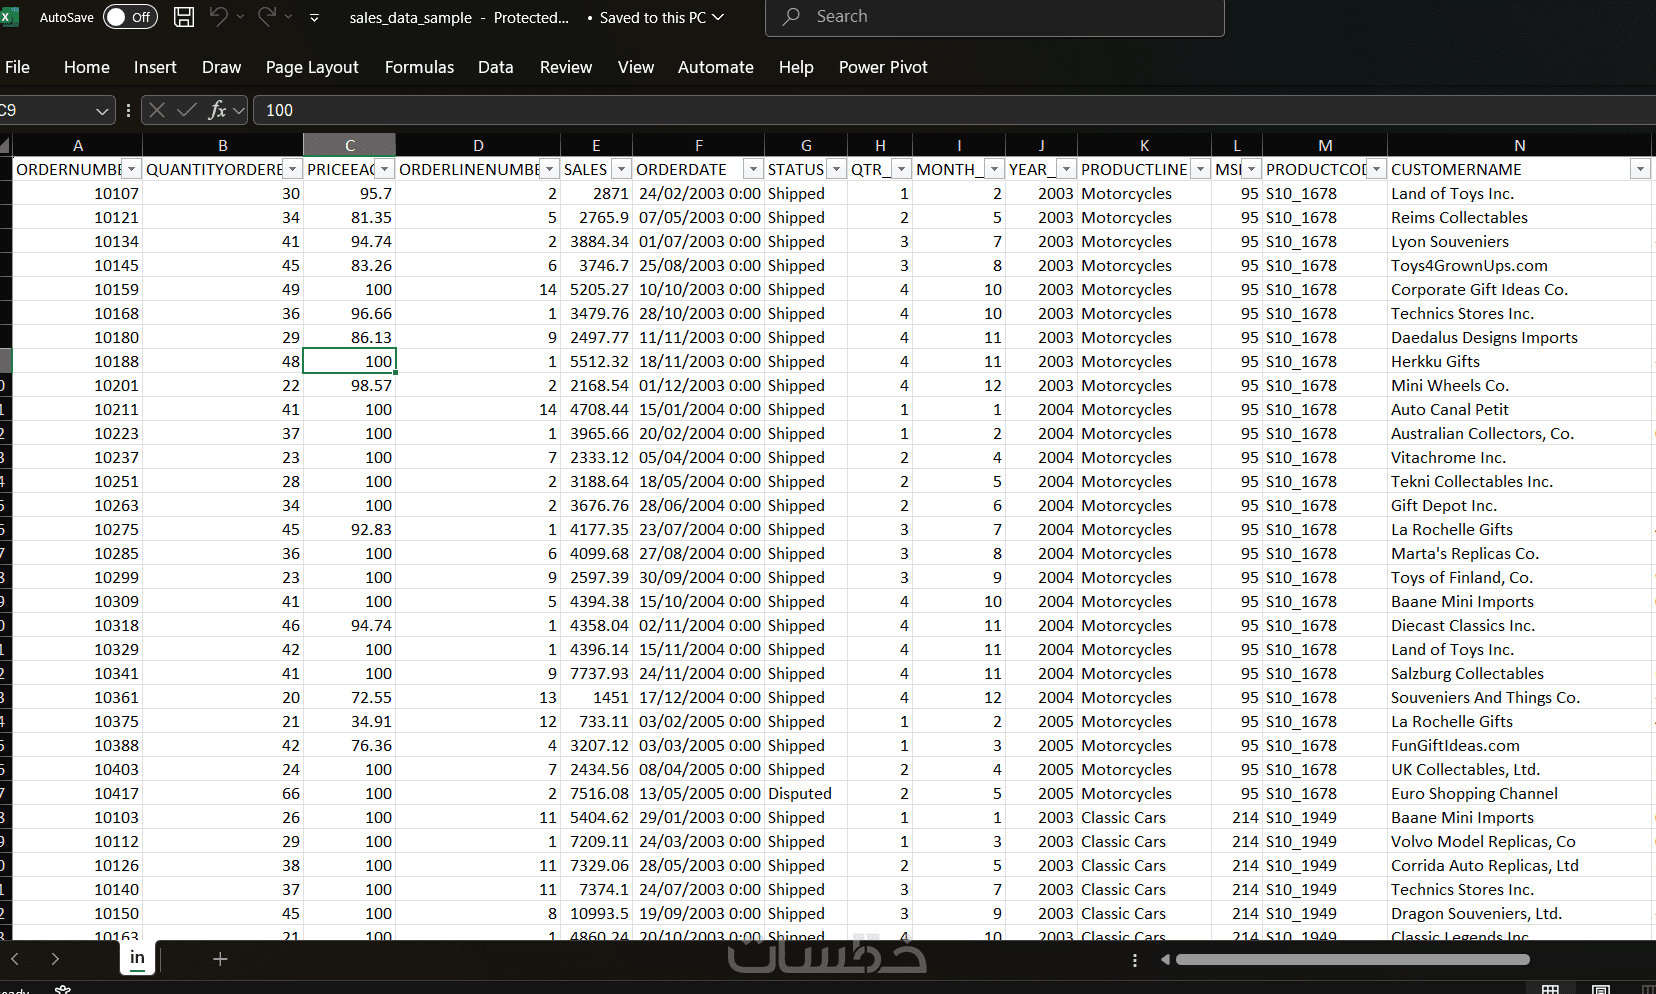The width and height of the screenshot is (1656, 994).
Task: Open the Formulas ribbon tab
Action: [419, 67]
